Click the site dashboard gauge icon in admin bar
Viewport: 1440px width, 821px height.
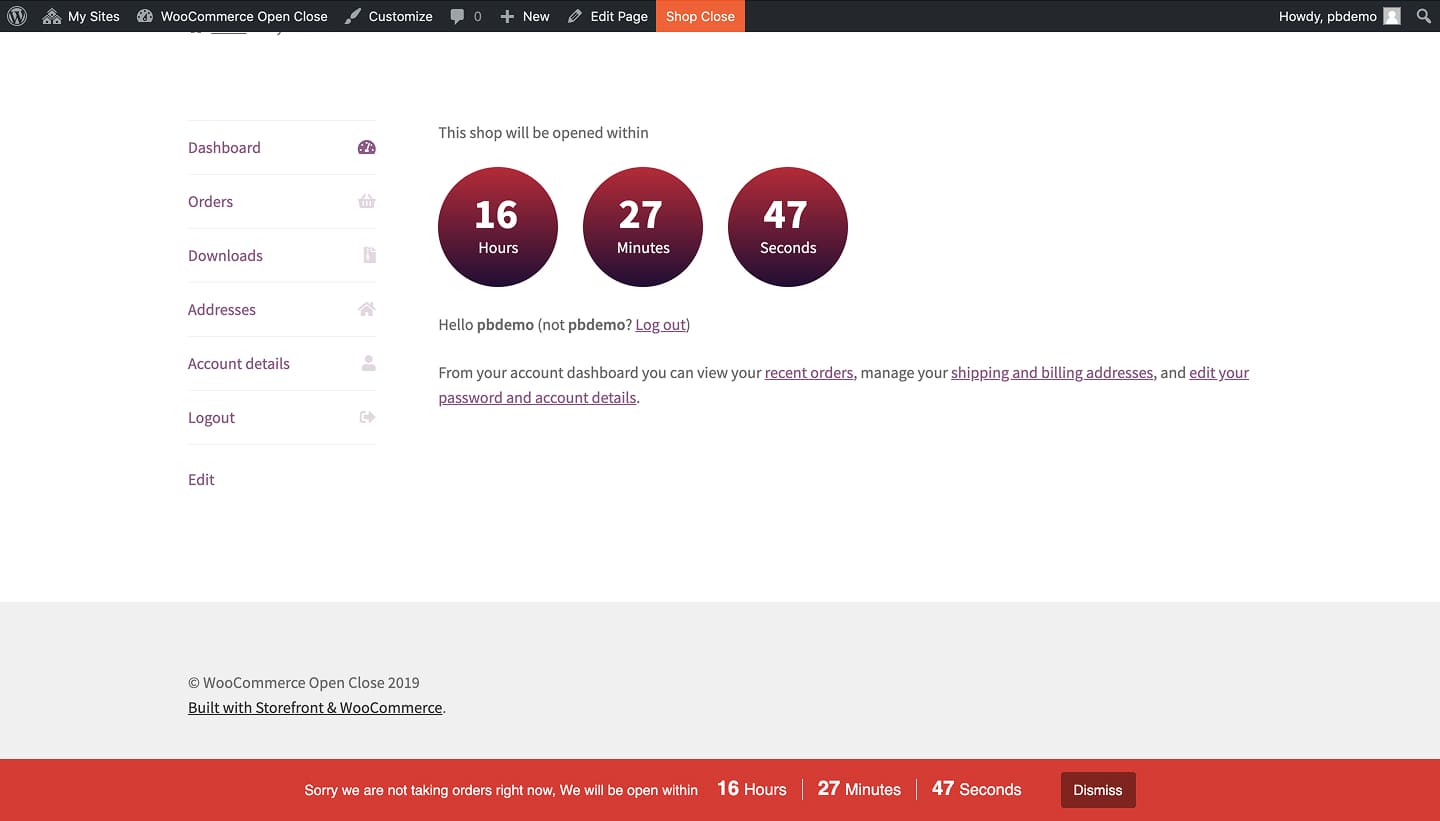point(145,16)
